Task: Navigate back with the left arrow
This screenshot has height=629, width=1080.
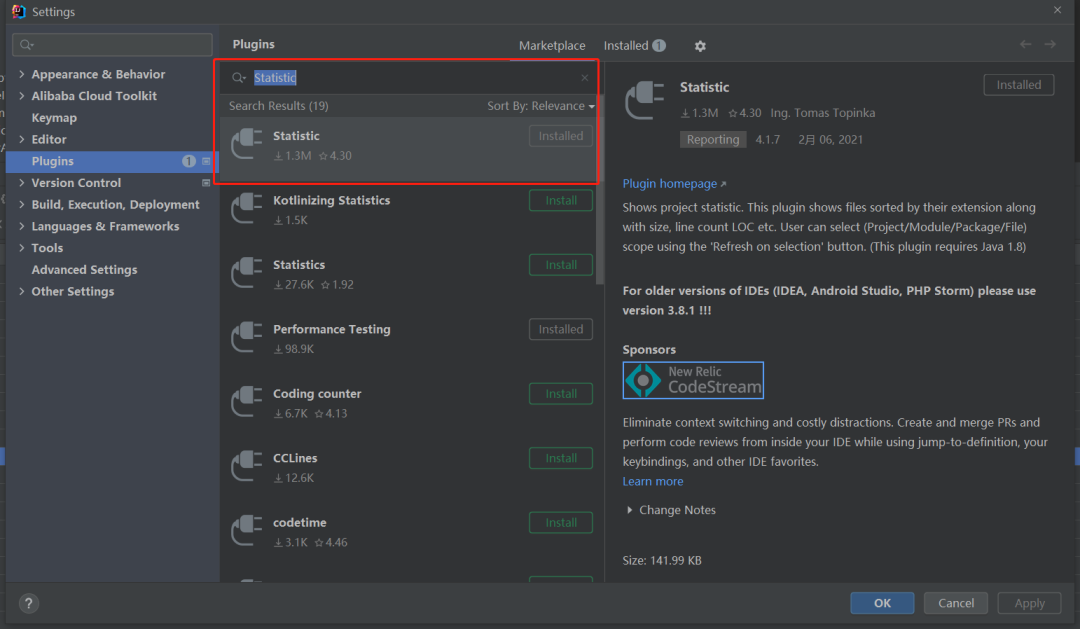Action: 1026,44
